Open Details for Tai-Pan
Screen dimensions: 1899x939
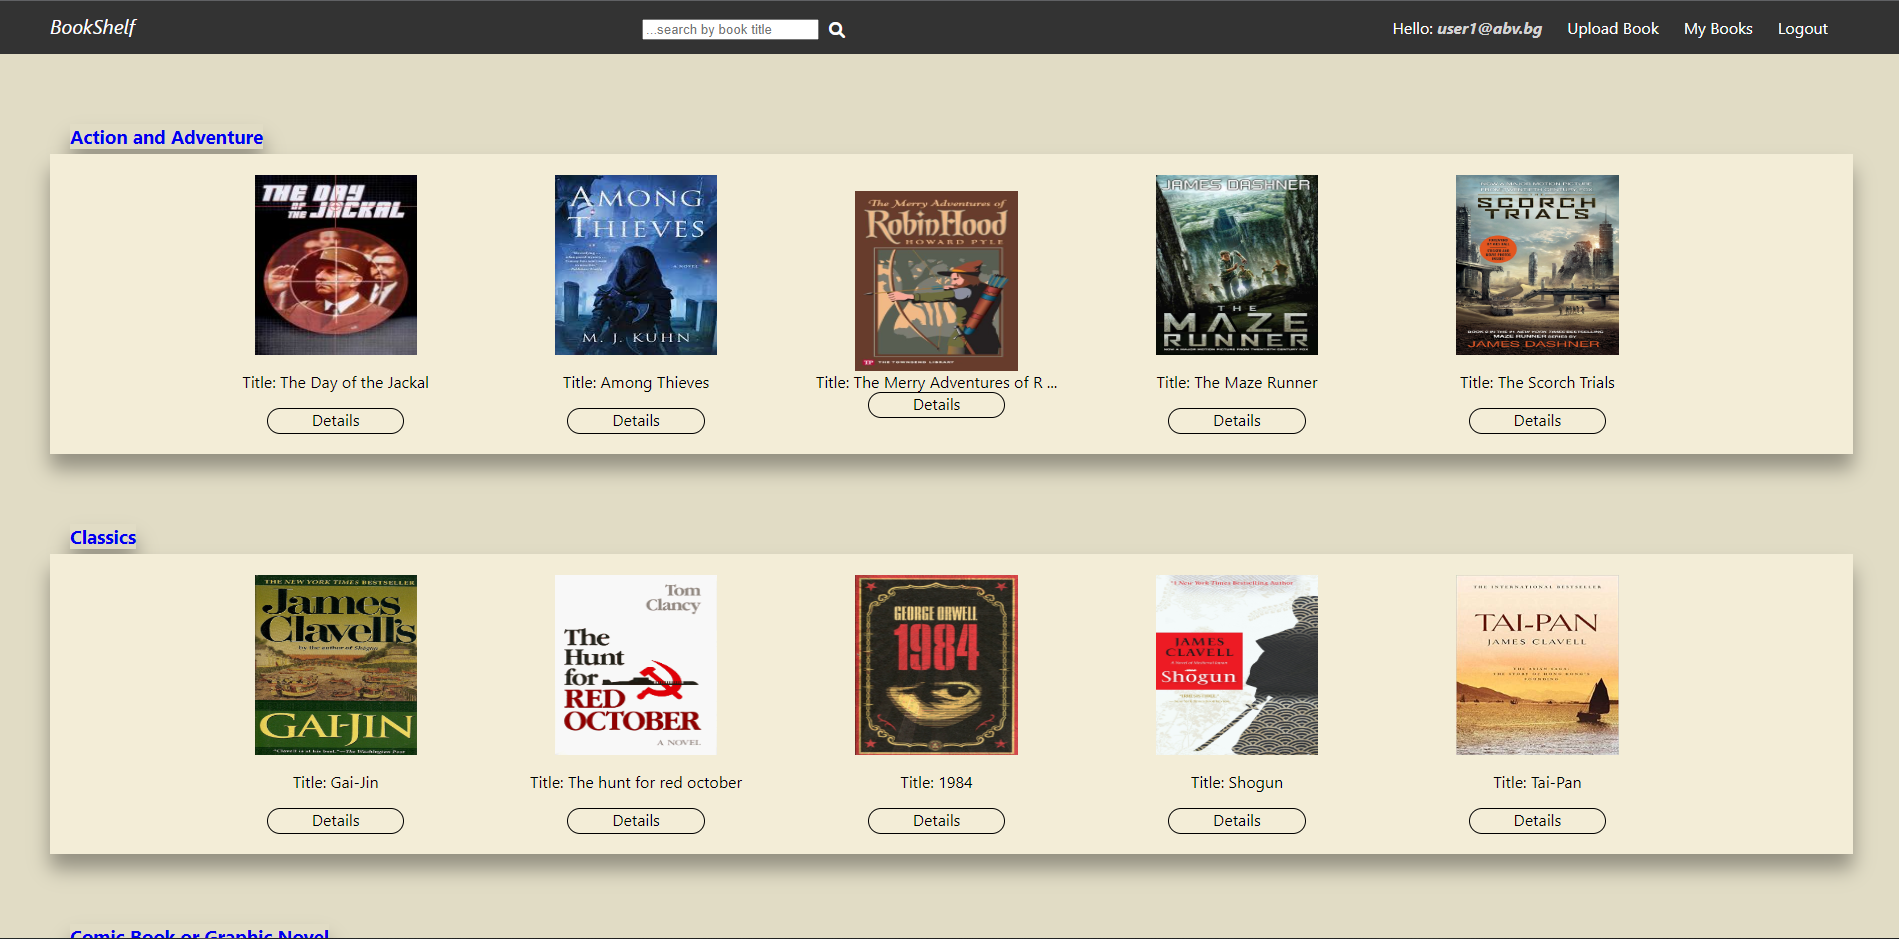pos(1537,821)
